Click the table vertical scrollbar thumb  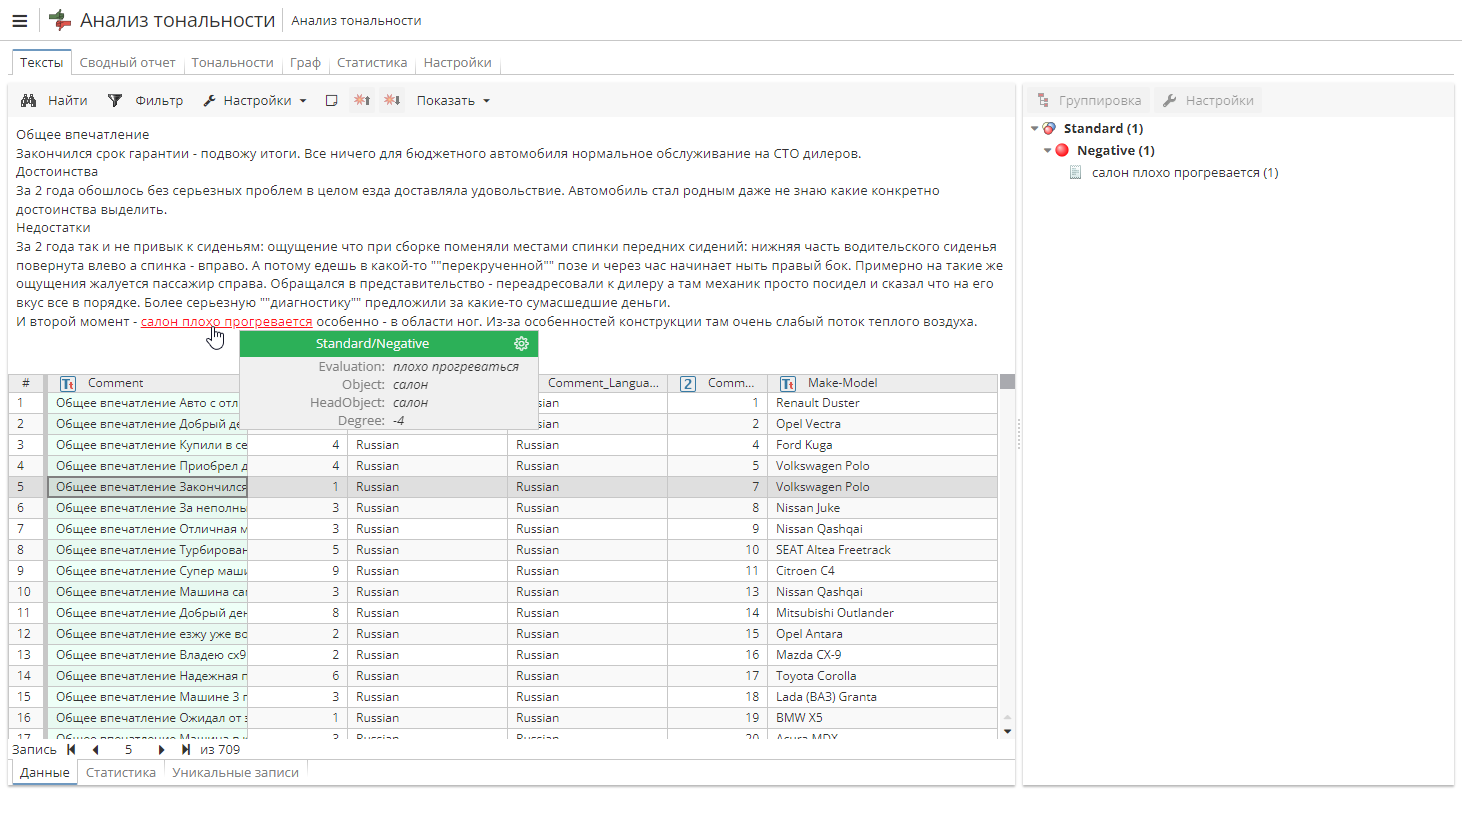[1007, 381]
